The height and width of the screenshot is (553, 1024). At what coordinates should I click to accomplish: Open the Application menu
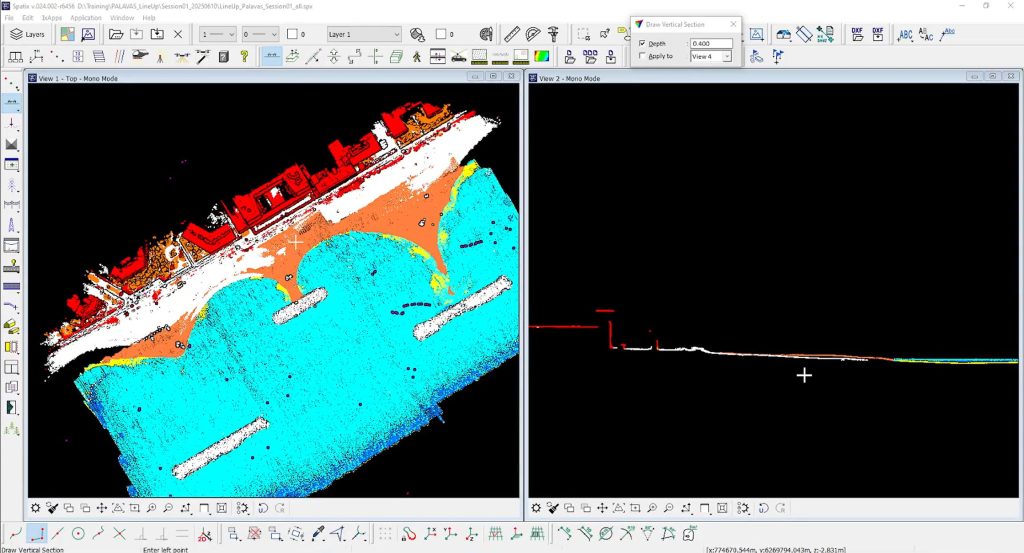point(86,18)
